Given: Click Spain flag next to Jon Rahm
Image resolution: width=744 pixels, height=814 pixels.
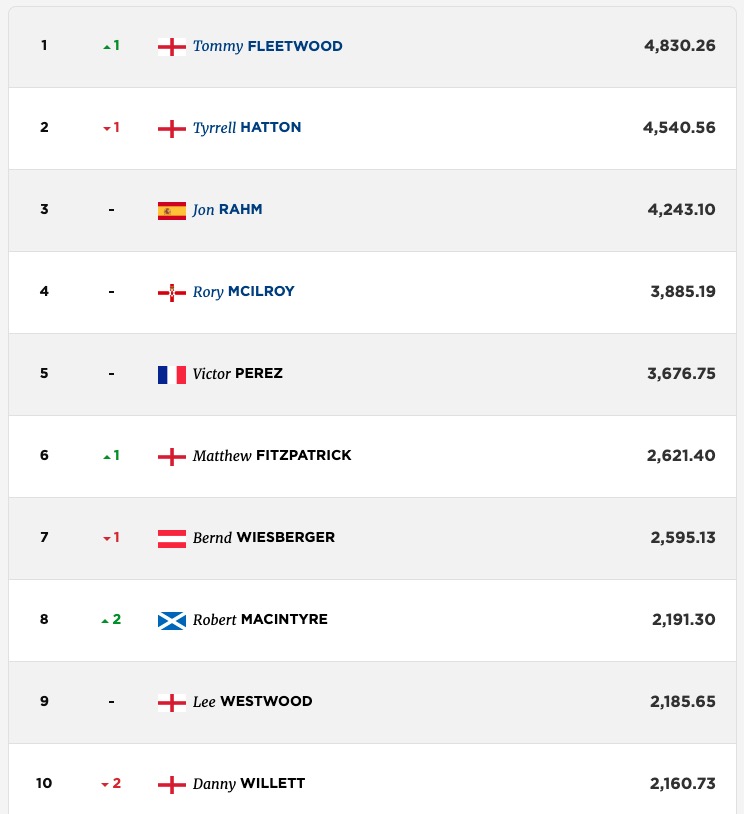Looking at the screenshot, I should click(172, 211).
